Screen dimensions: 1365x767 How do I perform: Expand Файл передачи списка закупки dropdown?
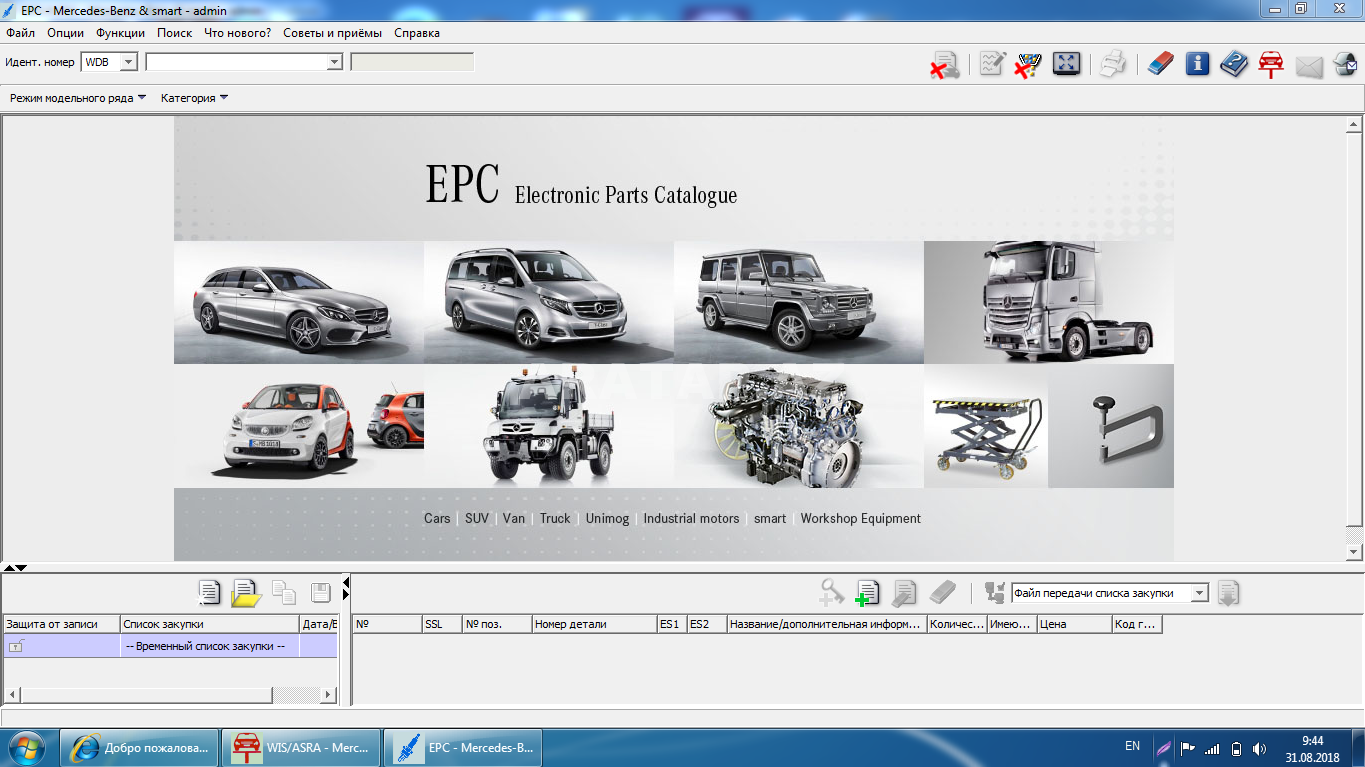[1200, 593]
